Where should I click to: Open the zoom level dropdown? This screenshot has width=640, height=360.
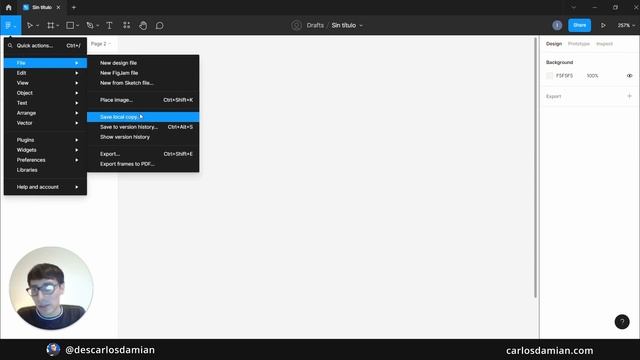(x=626, y=25)
